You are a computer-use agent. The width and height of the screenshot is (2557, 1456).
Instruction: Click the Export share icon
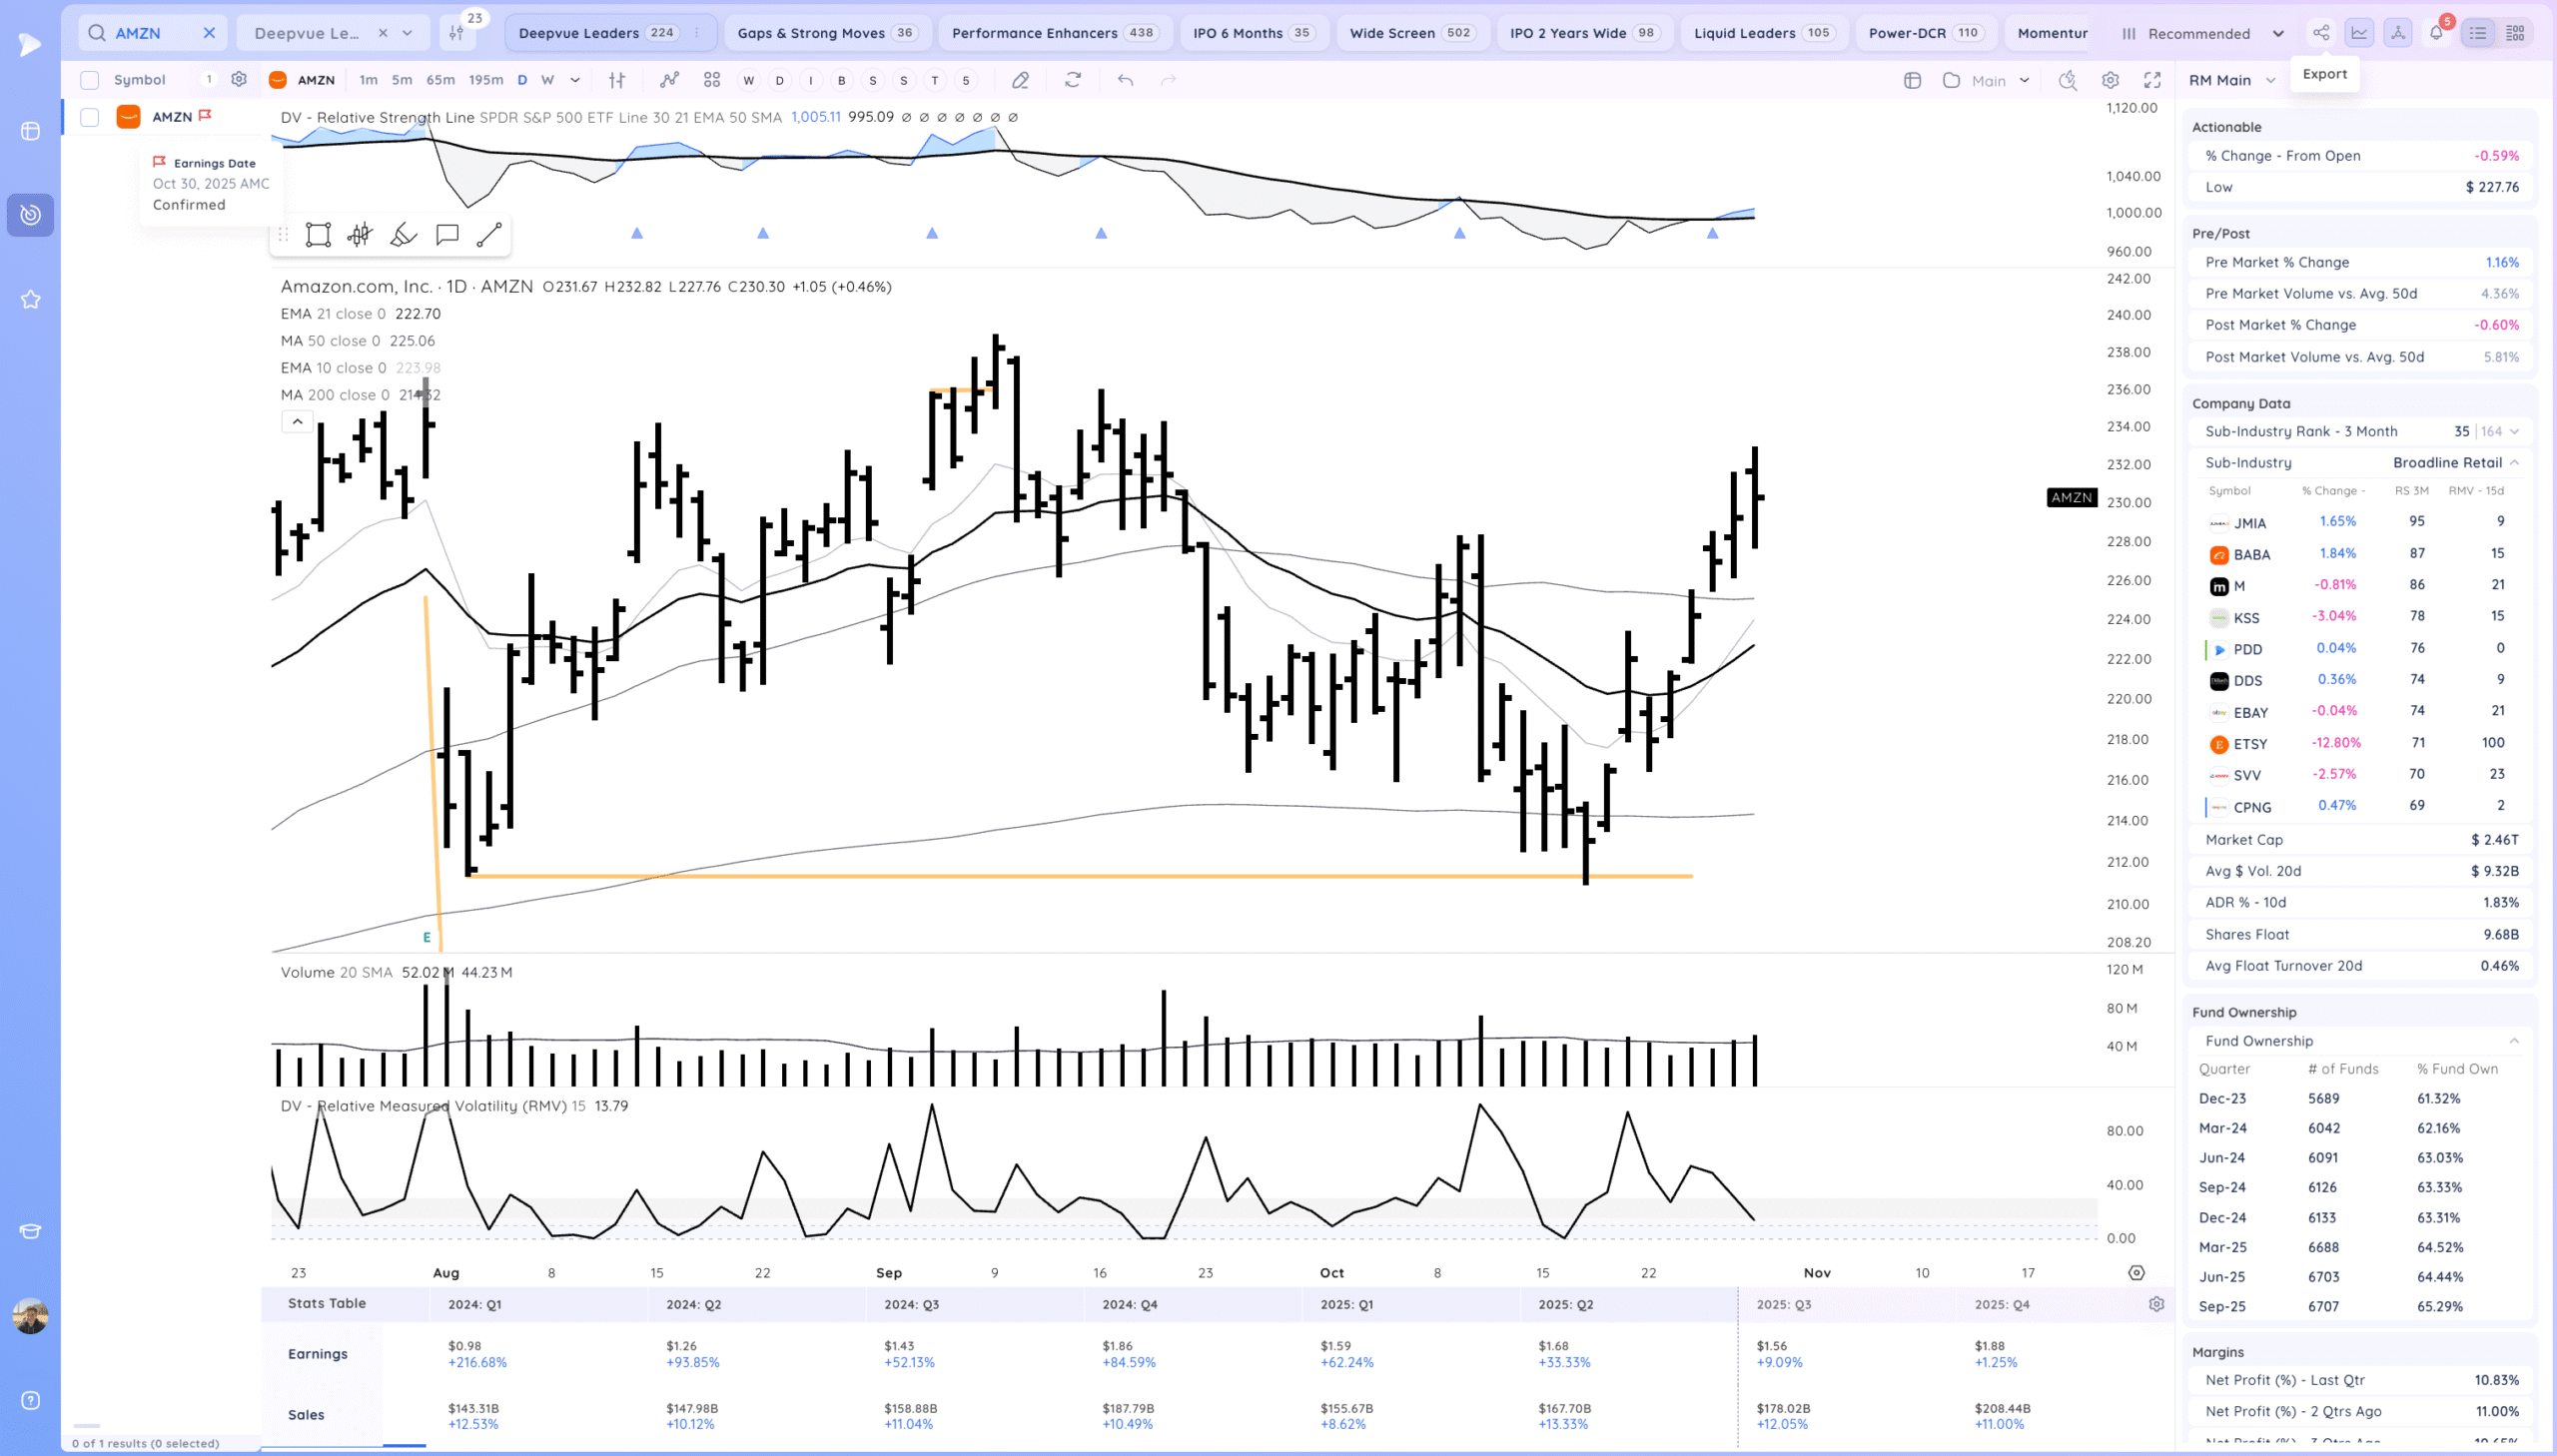coord(2320,33)
